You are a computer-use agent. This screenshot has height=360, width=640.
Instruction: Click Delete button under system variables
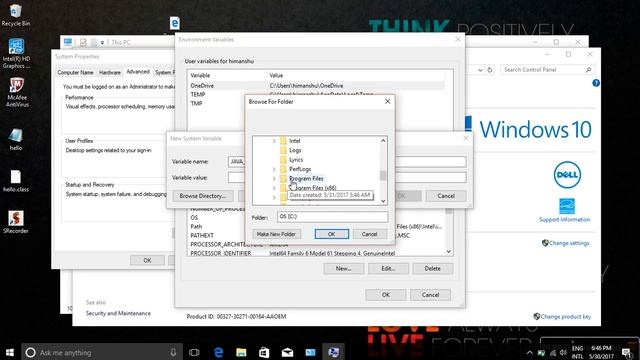click(x=433, y=268)
